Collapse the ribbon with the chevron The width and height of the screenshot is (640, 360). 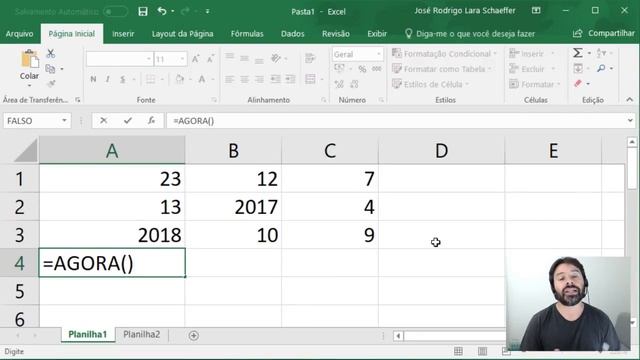point(629,100)
